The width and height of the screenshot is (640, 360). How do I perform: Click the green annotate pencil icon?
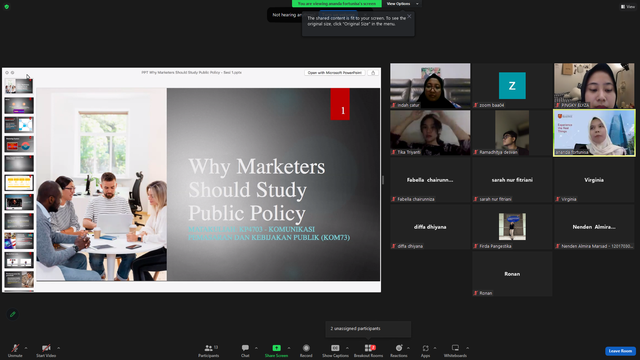pos(13,314)
